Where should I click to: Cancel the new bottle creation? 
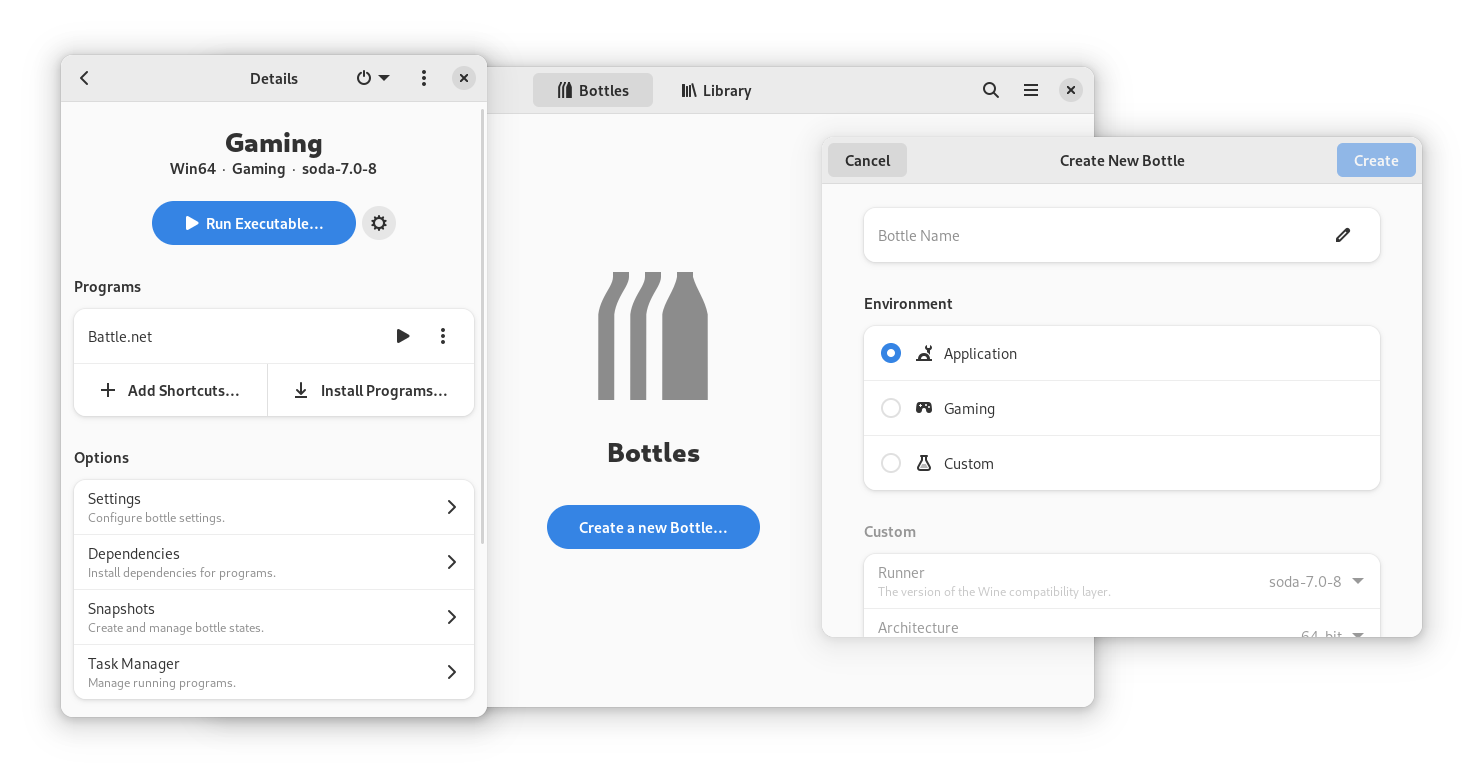pyautogui.click(x=866, y=160)
